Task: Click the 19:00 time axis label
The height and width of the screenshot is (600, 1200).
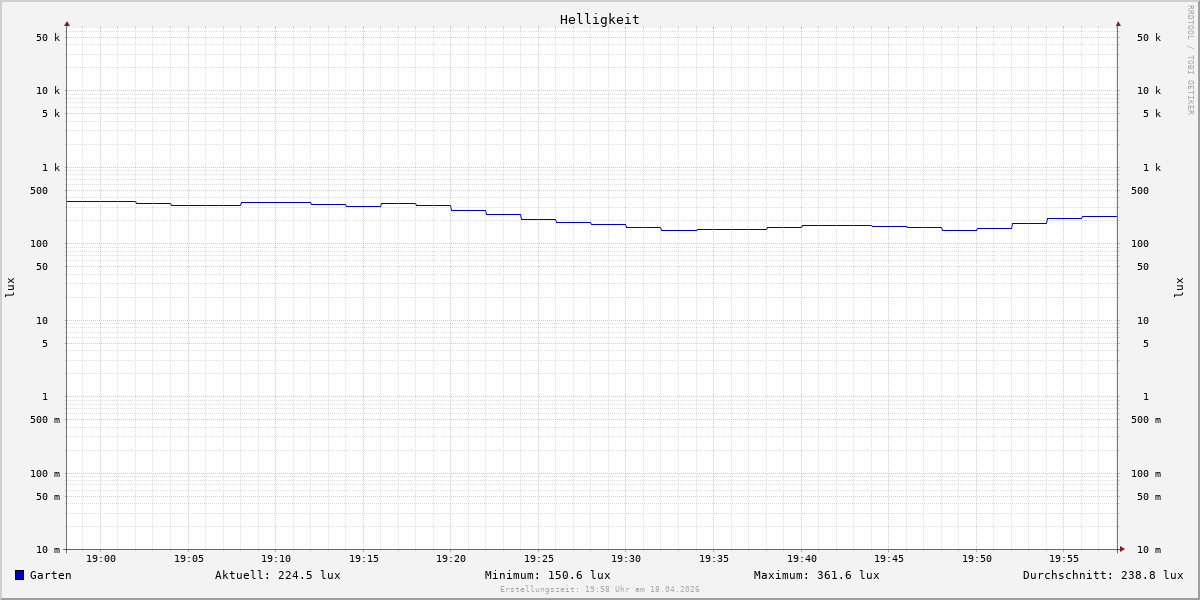Action: [101, 559]
